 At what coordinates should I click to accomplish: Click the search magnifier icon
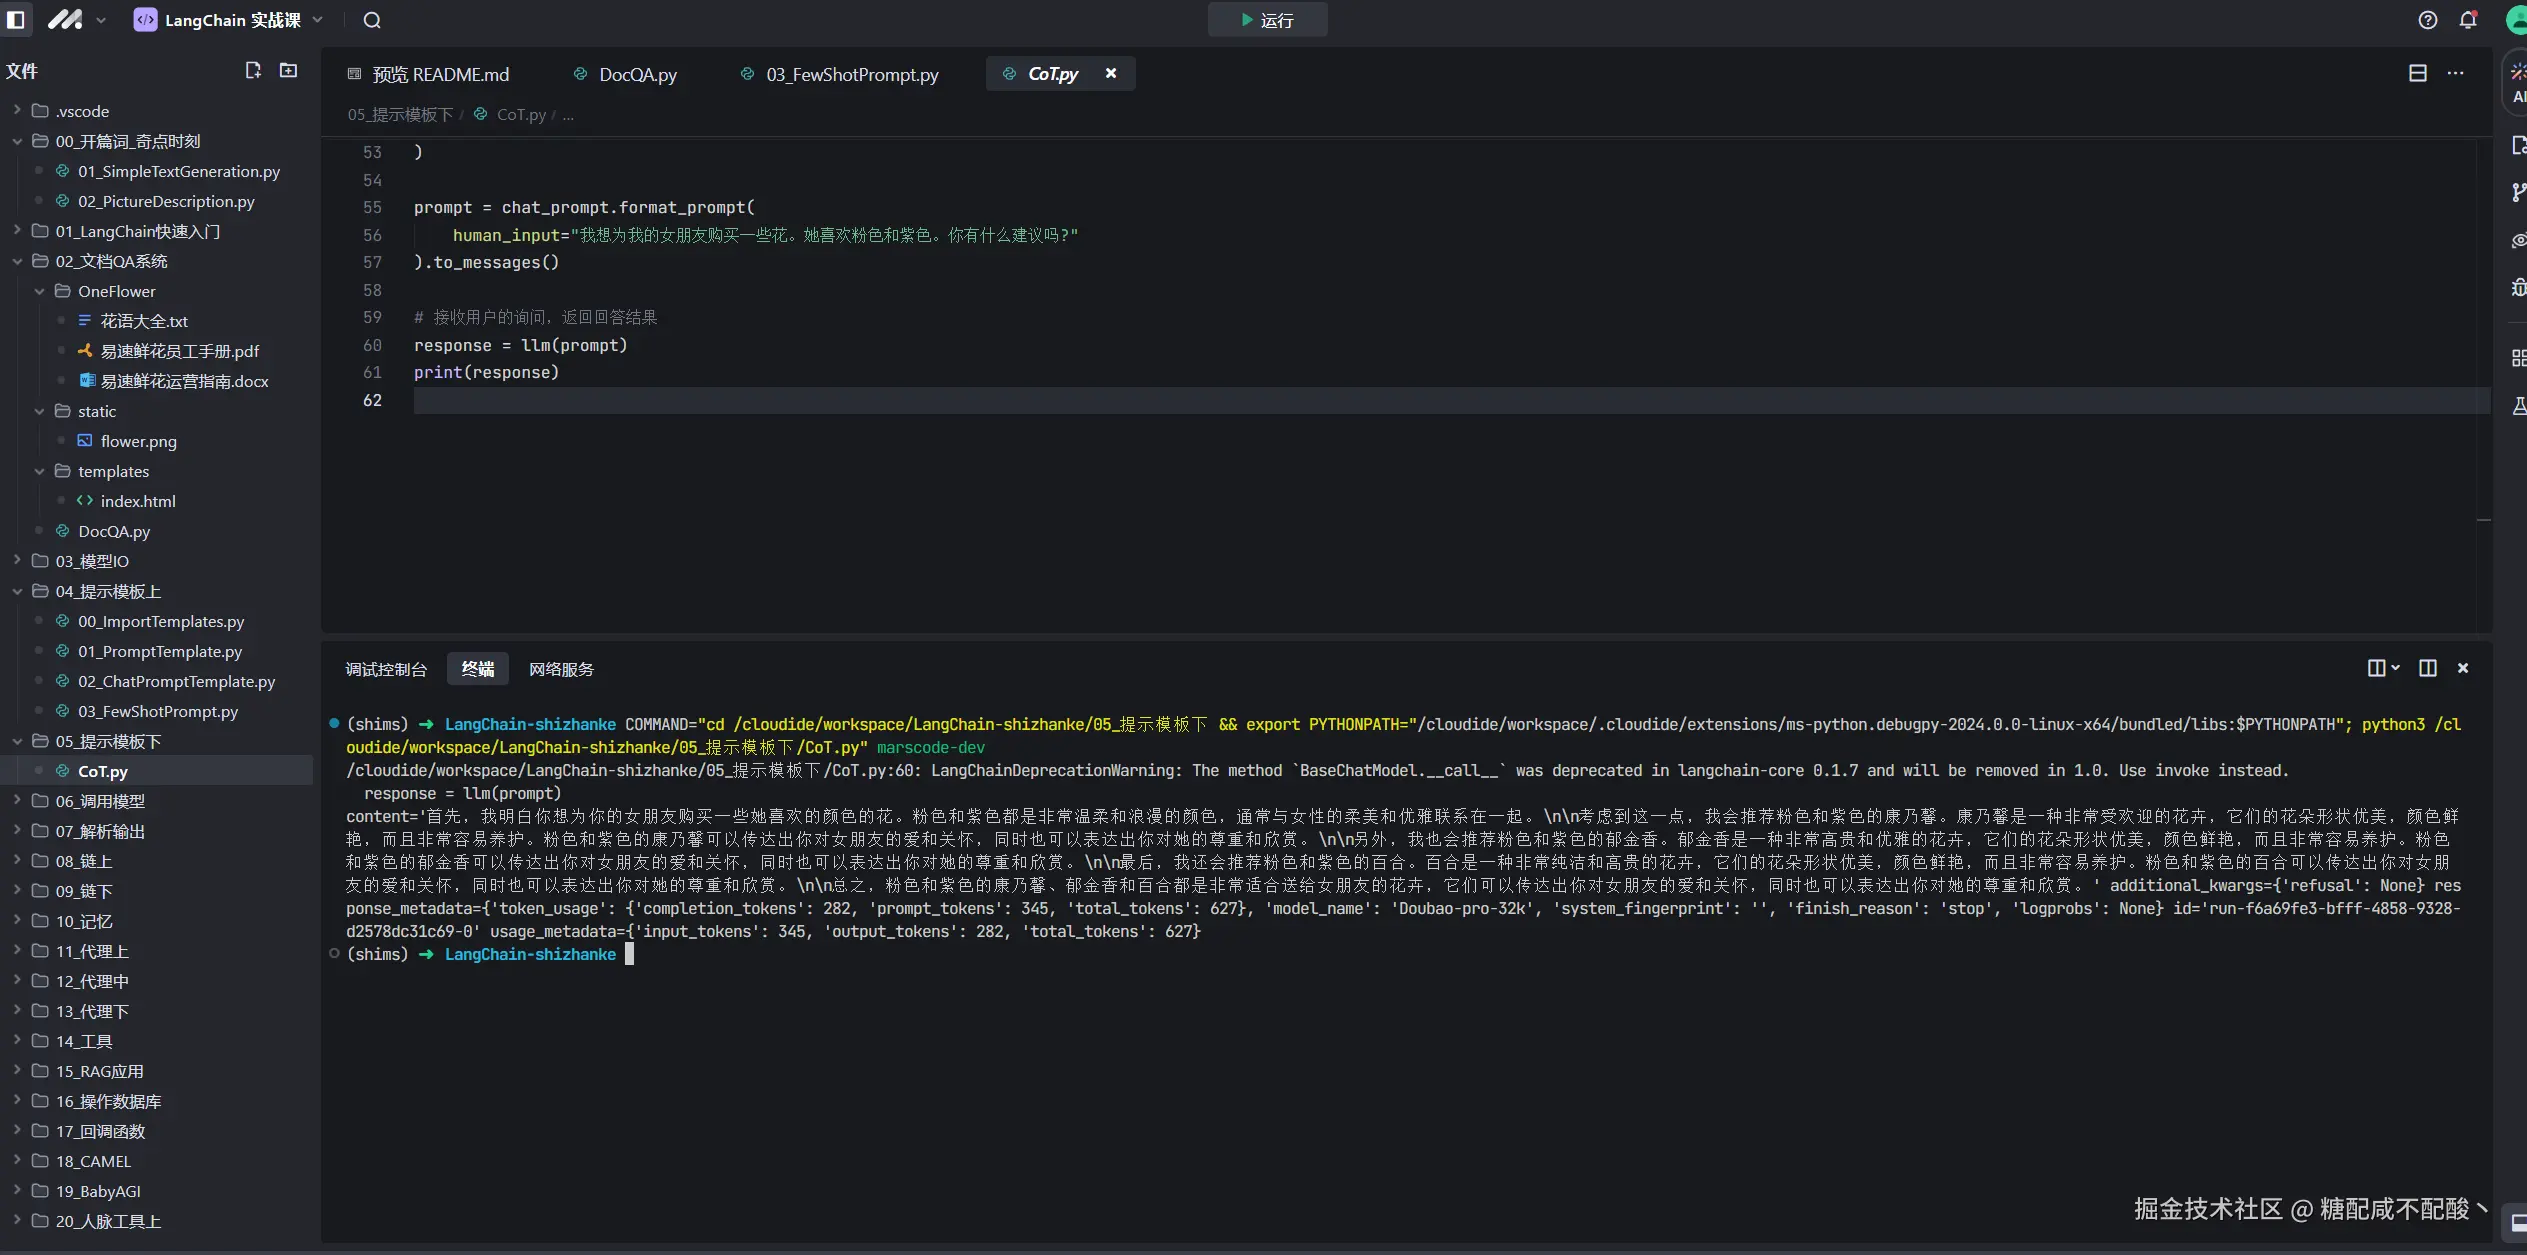click(x=372, y=20)
